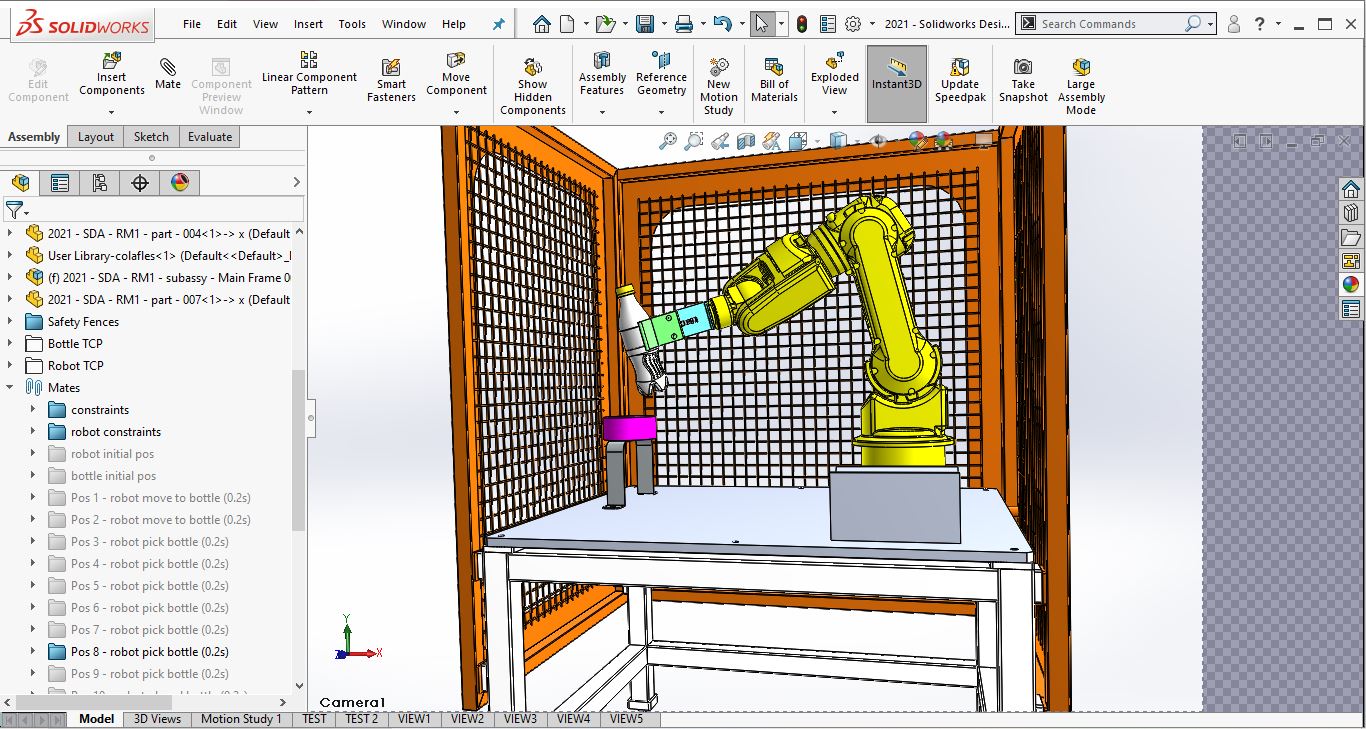This screenshot has width=1366, height=729.
Task: Open the Reference Geometry dropdown arrow
Action: coord(661,112)
